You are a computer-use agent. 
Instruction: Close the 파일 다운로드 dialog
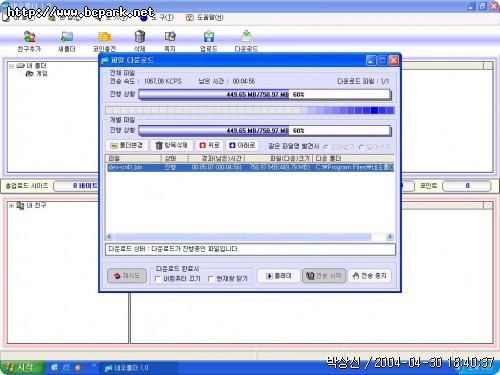394,60
